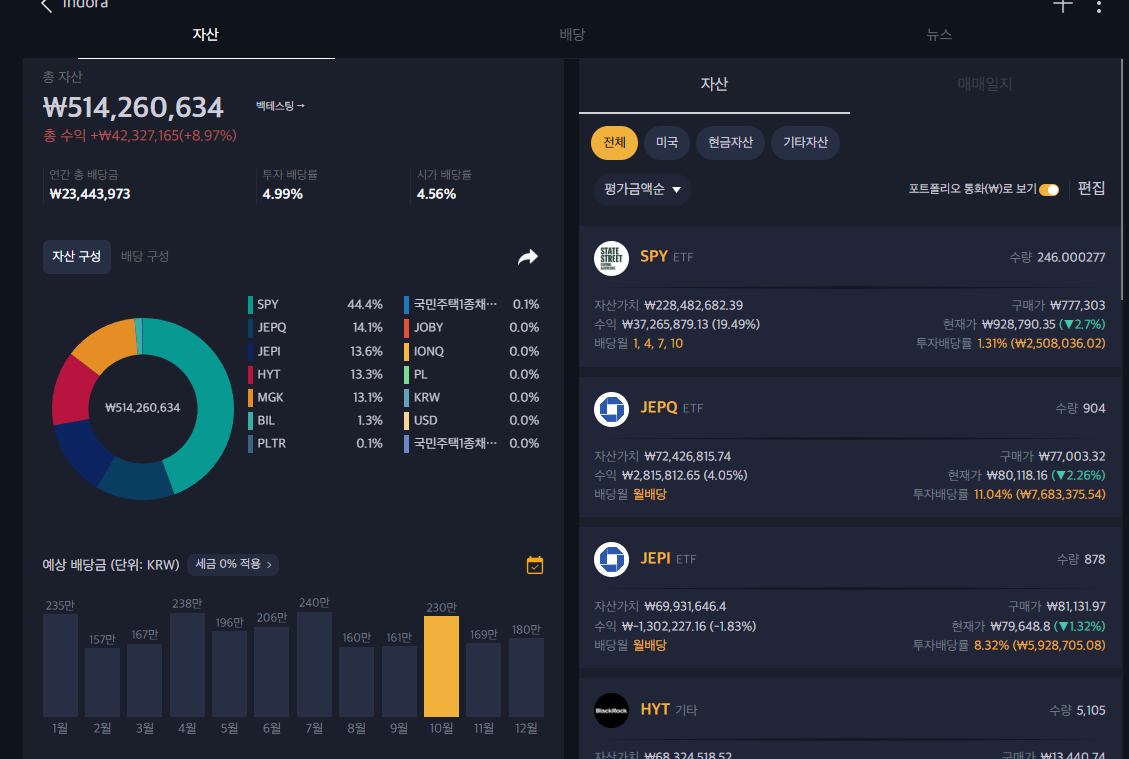Click the JEPQ Chase logo icon
This screenshot has height=759, width=1129.
point(611,409)
